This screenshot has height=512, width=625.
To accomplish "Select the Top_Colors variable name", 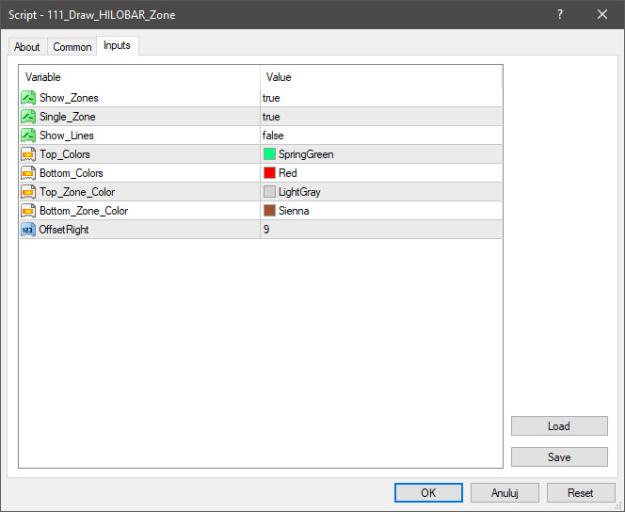I will pyautogui.click(x=65, y=154).
